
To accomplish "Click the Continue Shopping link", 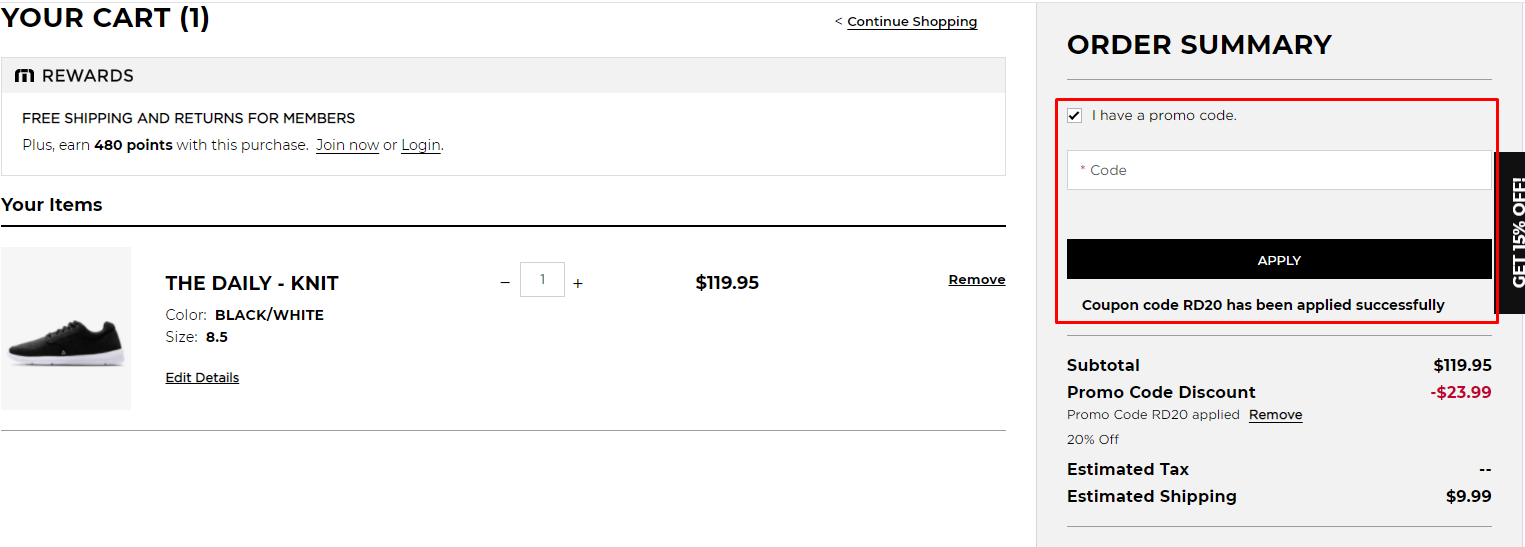I will (912, 22).
